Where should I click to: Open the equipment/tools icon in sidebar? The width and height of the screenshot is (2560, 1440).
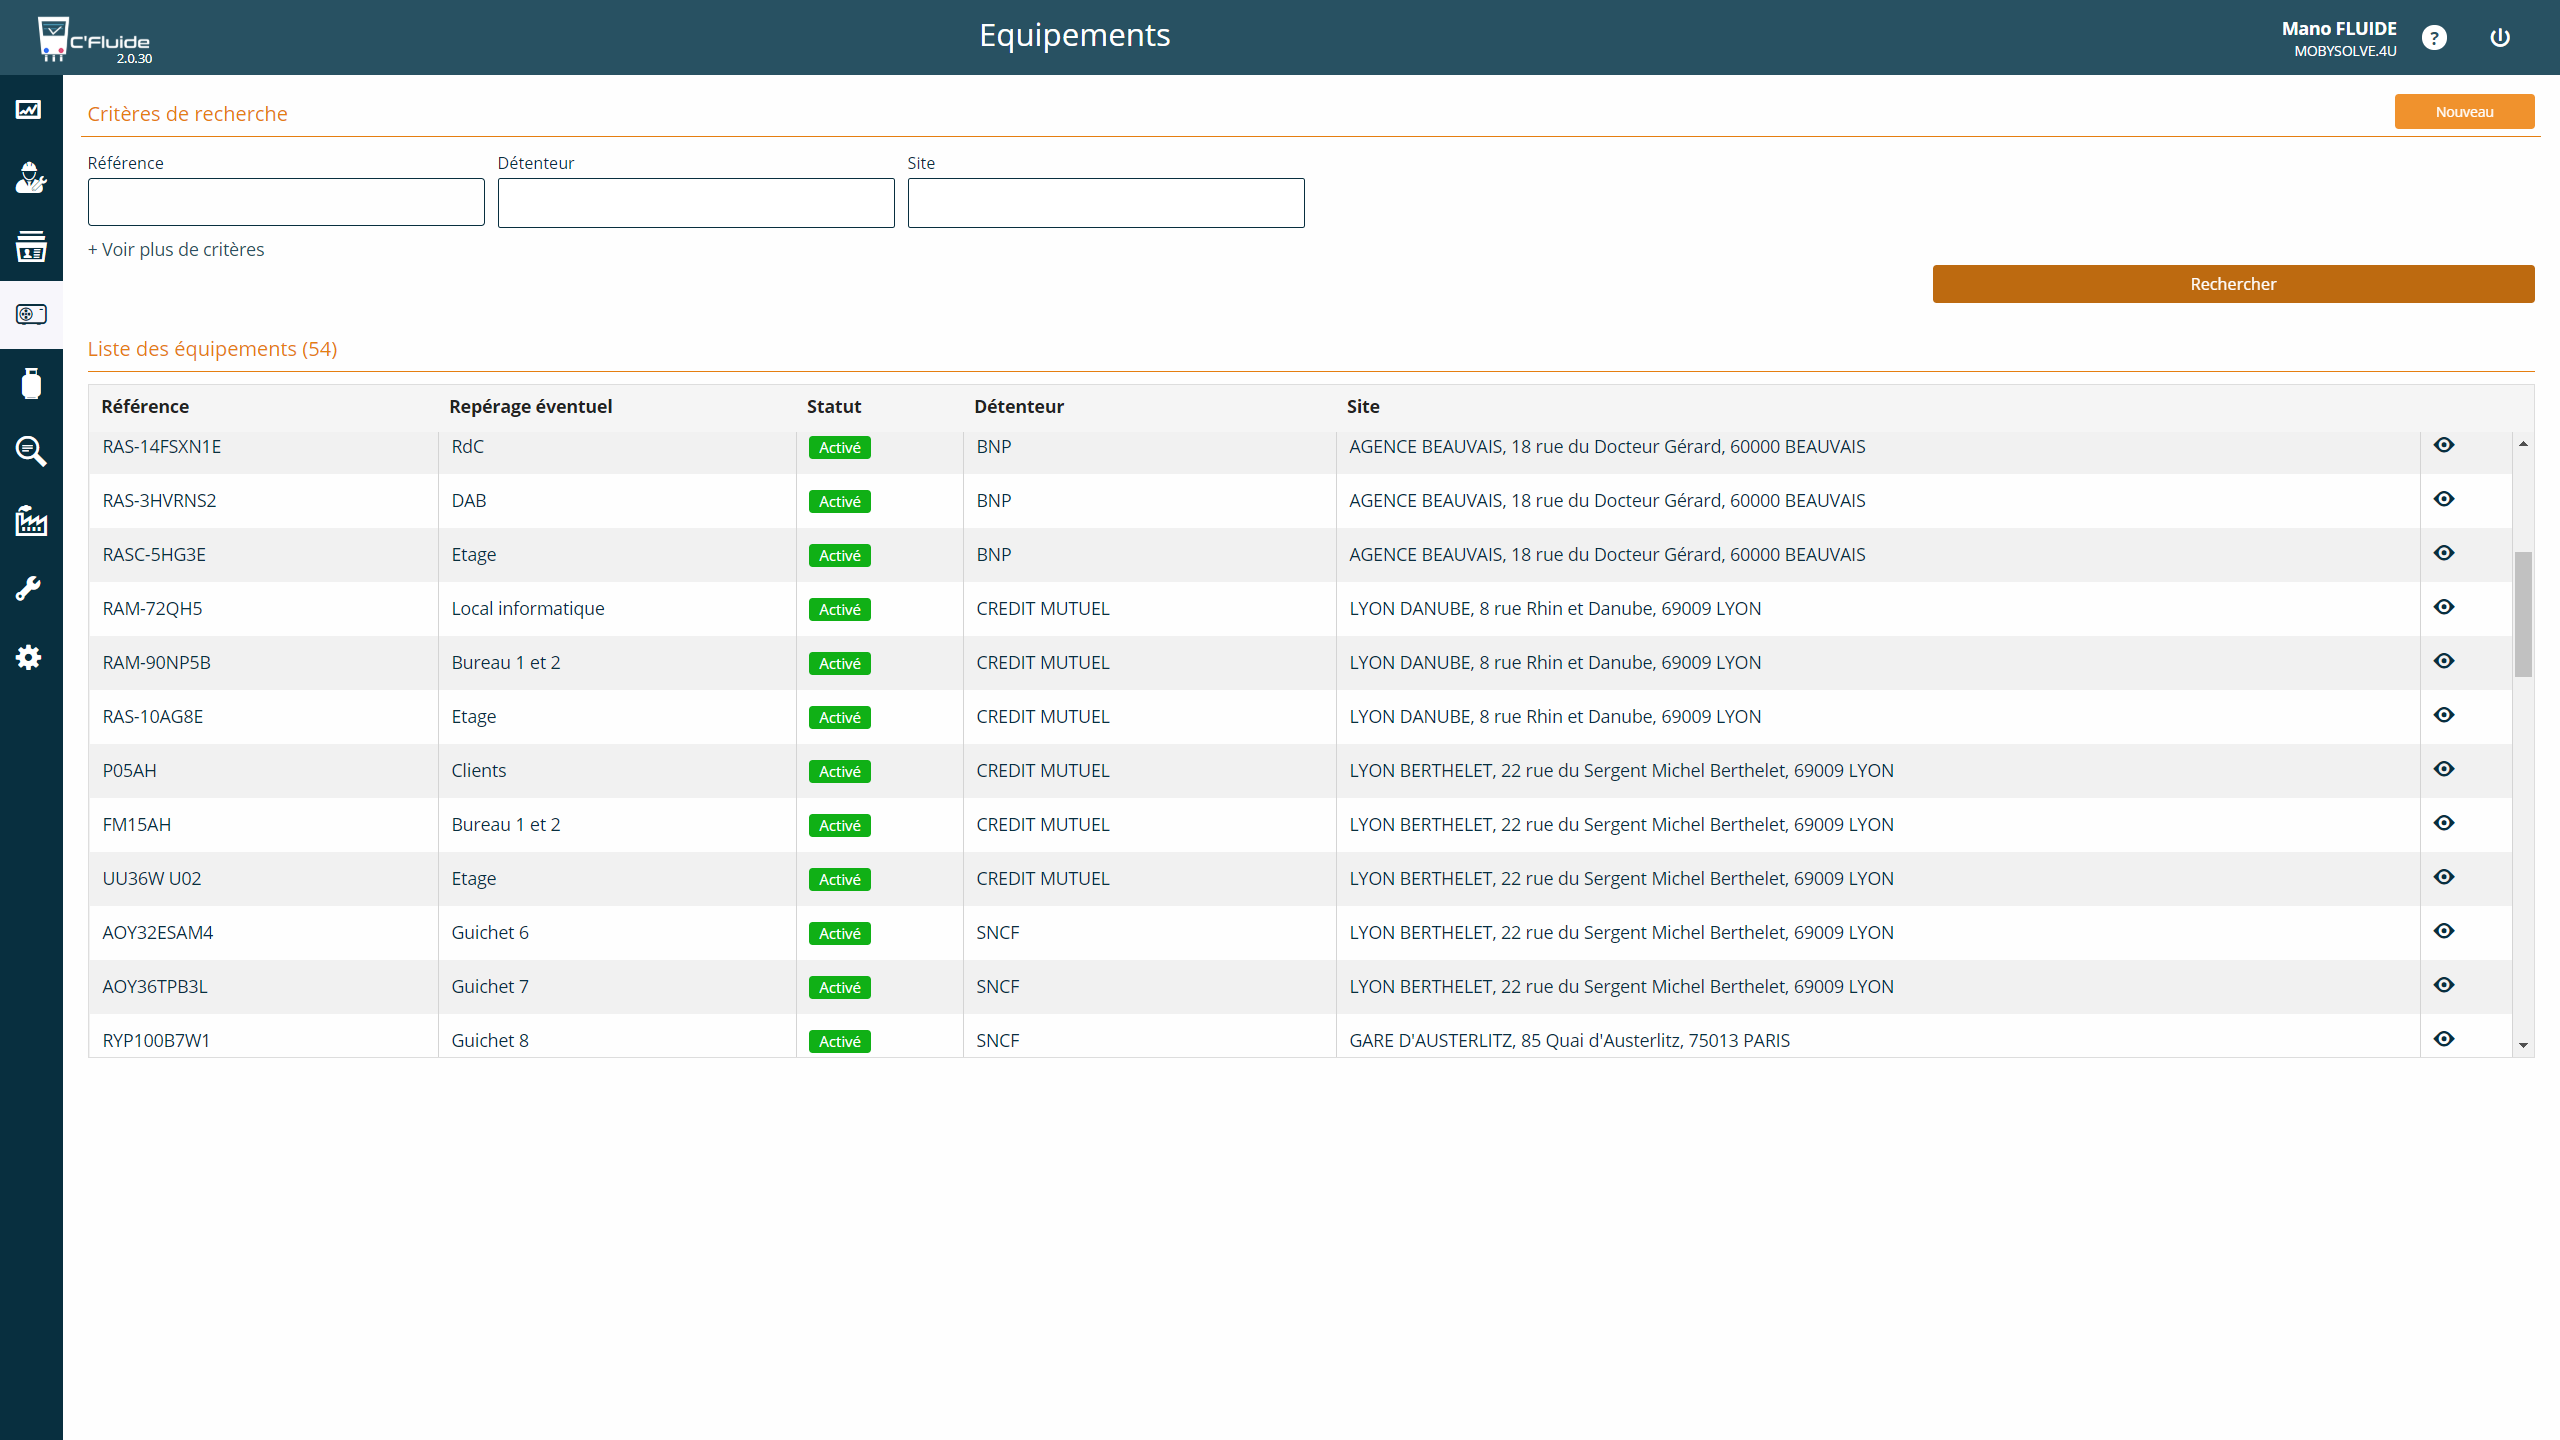30,587
